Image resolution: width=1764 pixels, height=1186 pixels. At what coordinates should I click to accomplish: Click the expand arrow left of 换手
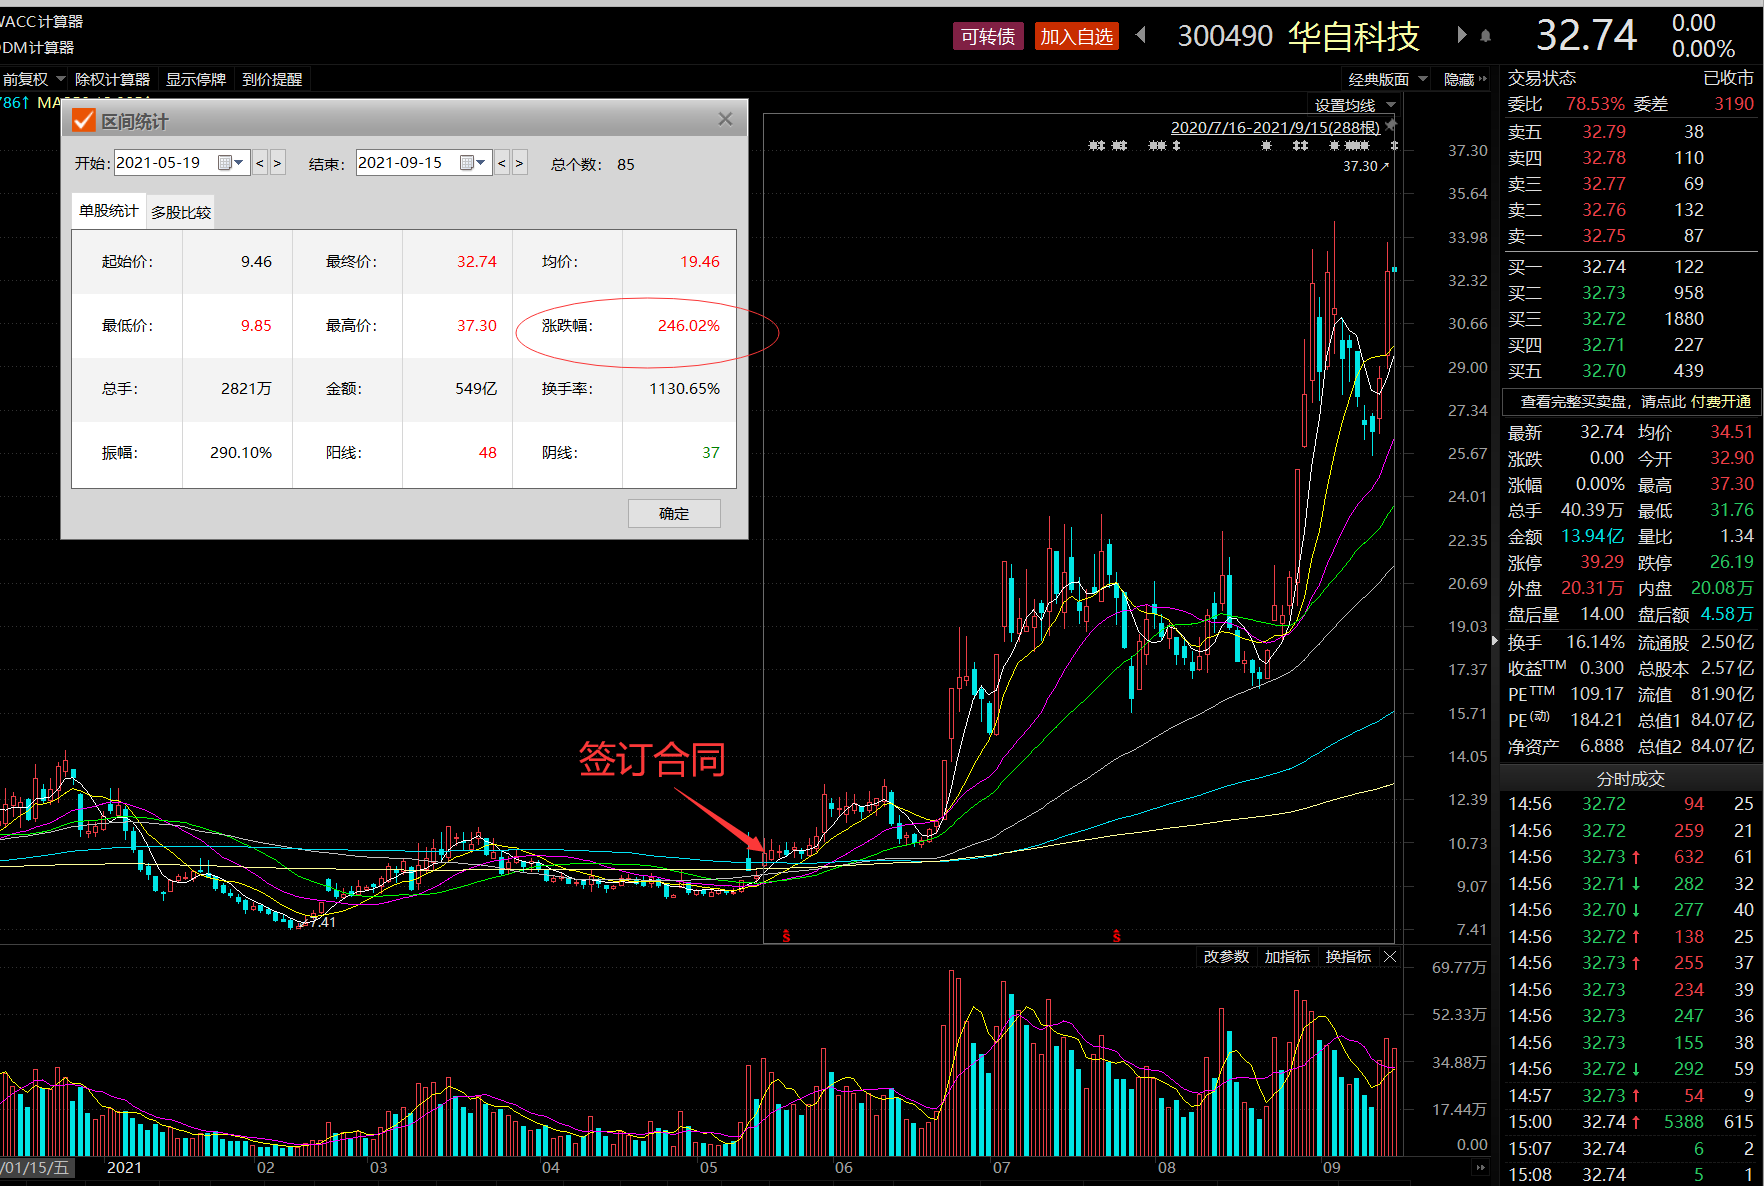tap(1495, 640)
